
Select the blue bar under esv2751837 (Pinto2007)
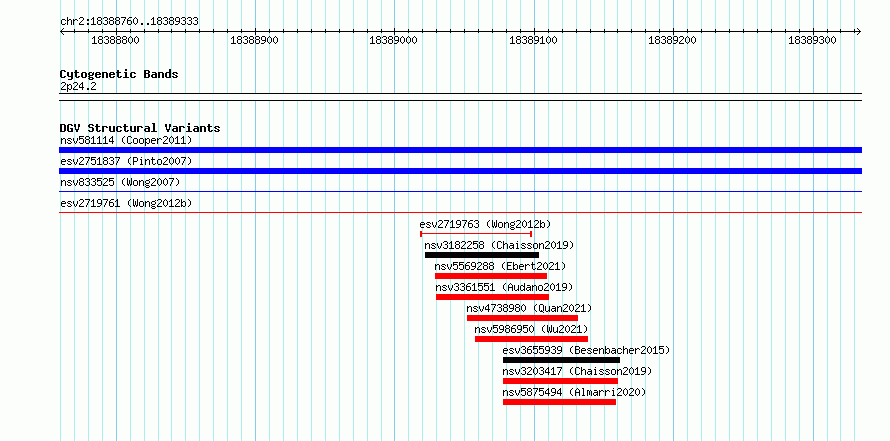tap(460, 171)
